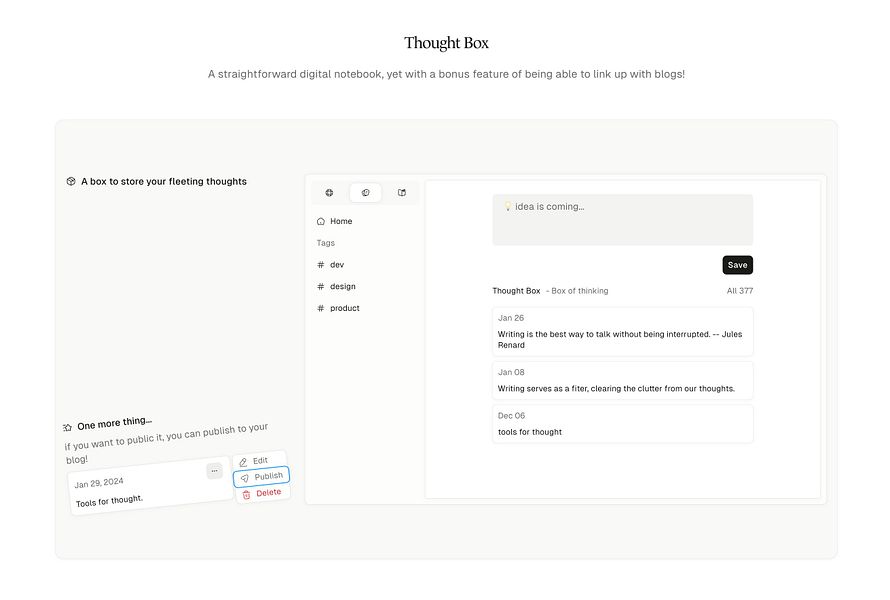Click the 'Jan 26' date label

(511, 318)
